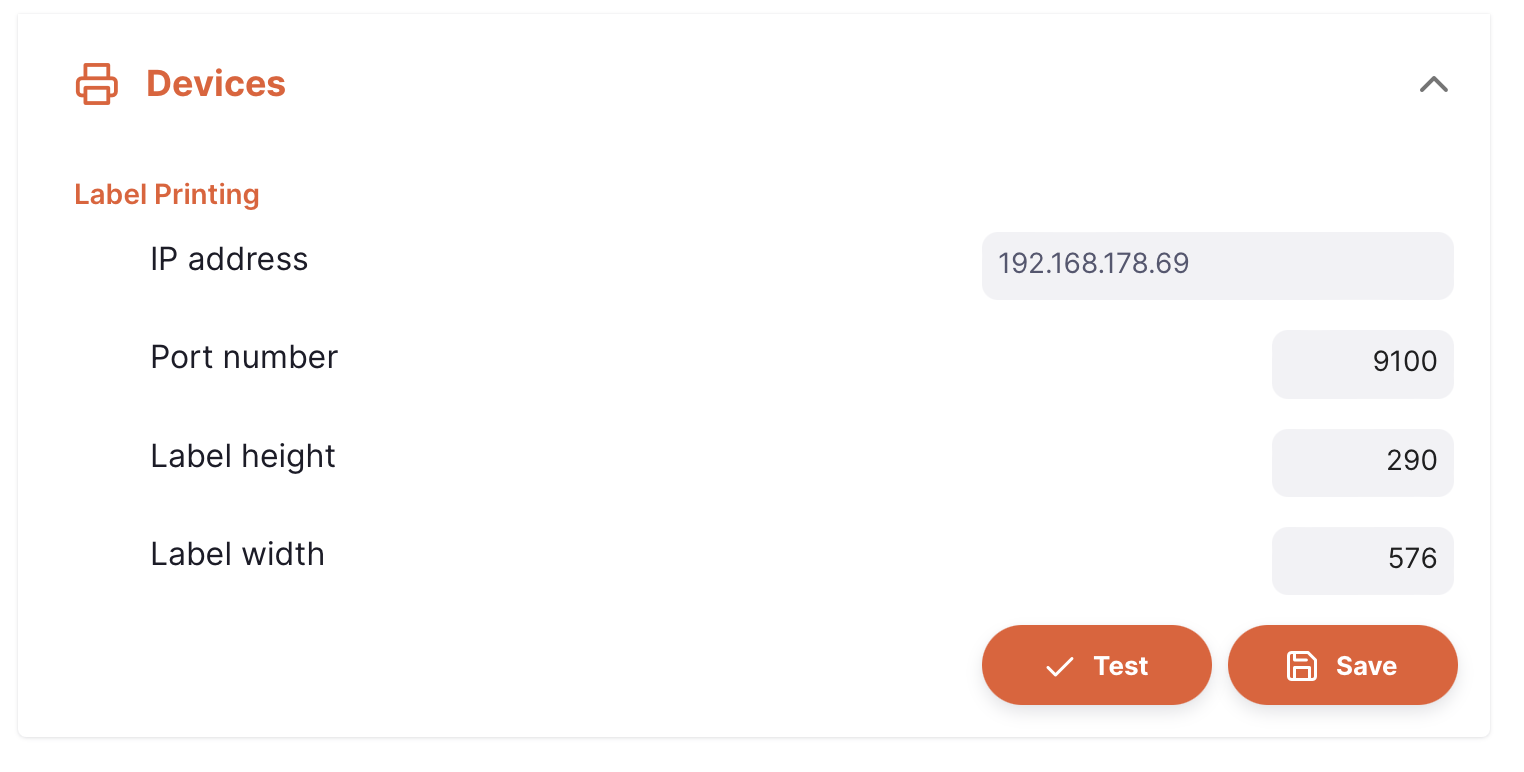This screenshot has height=772, width=1524.
Task: Place cursor on the 9100 port value
Action: [1405, 362]
